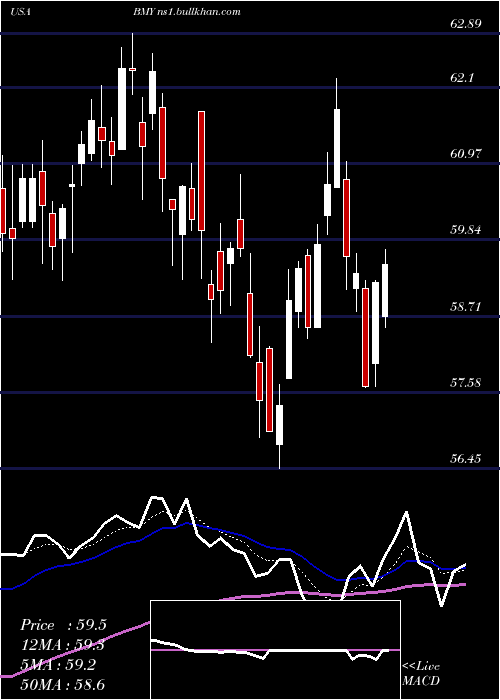Click the 50MA : 58.6 readout
Viewport: 500px width, 700px height.
(63, 684)
